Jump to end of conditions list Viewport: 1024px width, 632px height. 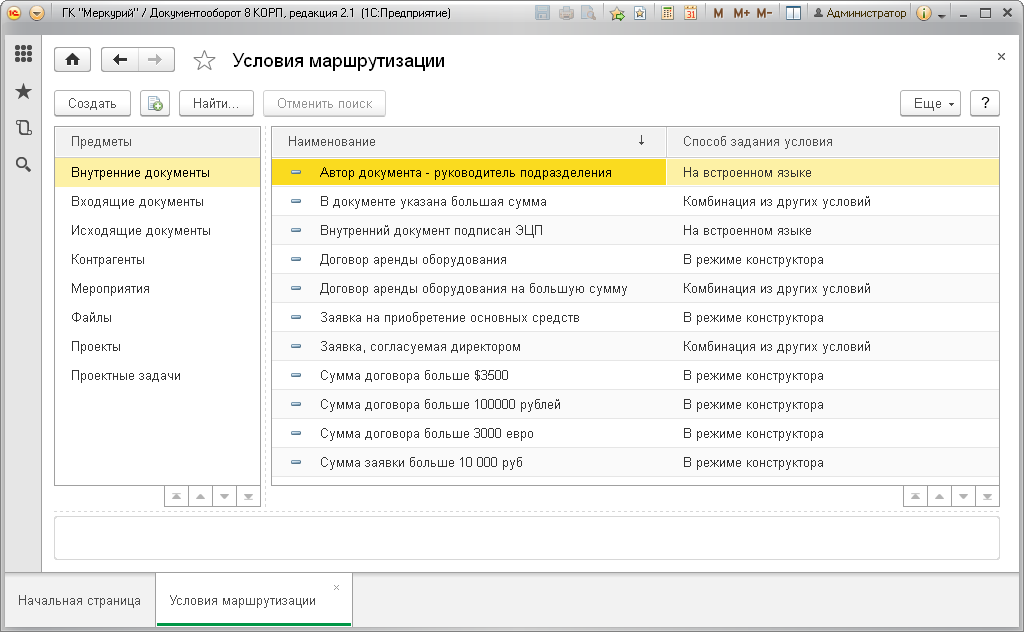[987, 497]
